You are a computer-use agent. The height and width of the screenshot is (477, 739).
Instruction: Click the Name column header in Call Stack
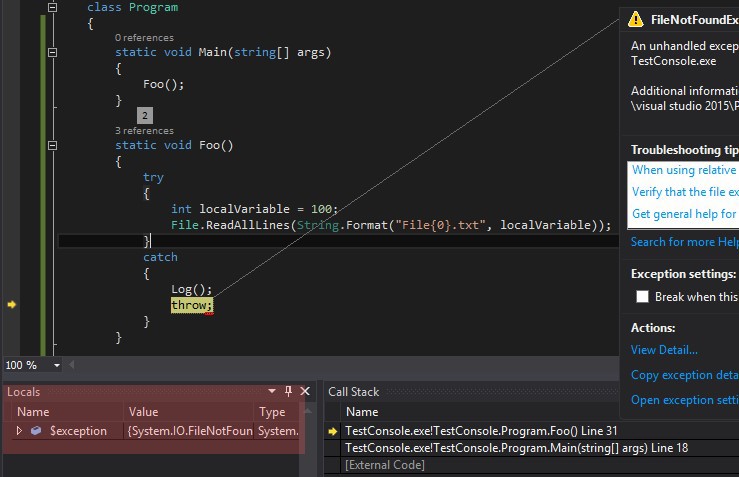click(x=362, y=412)
